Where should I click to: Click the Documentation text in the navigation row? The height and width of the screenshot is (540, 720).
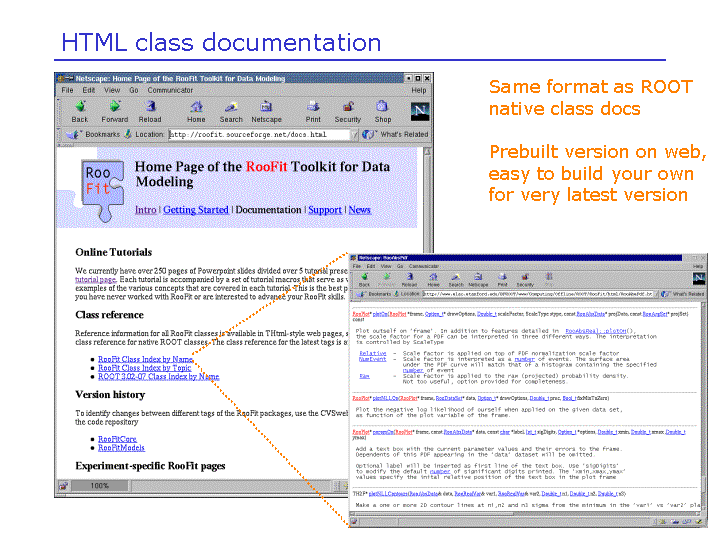click(x=269, y=210)
